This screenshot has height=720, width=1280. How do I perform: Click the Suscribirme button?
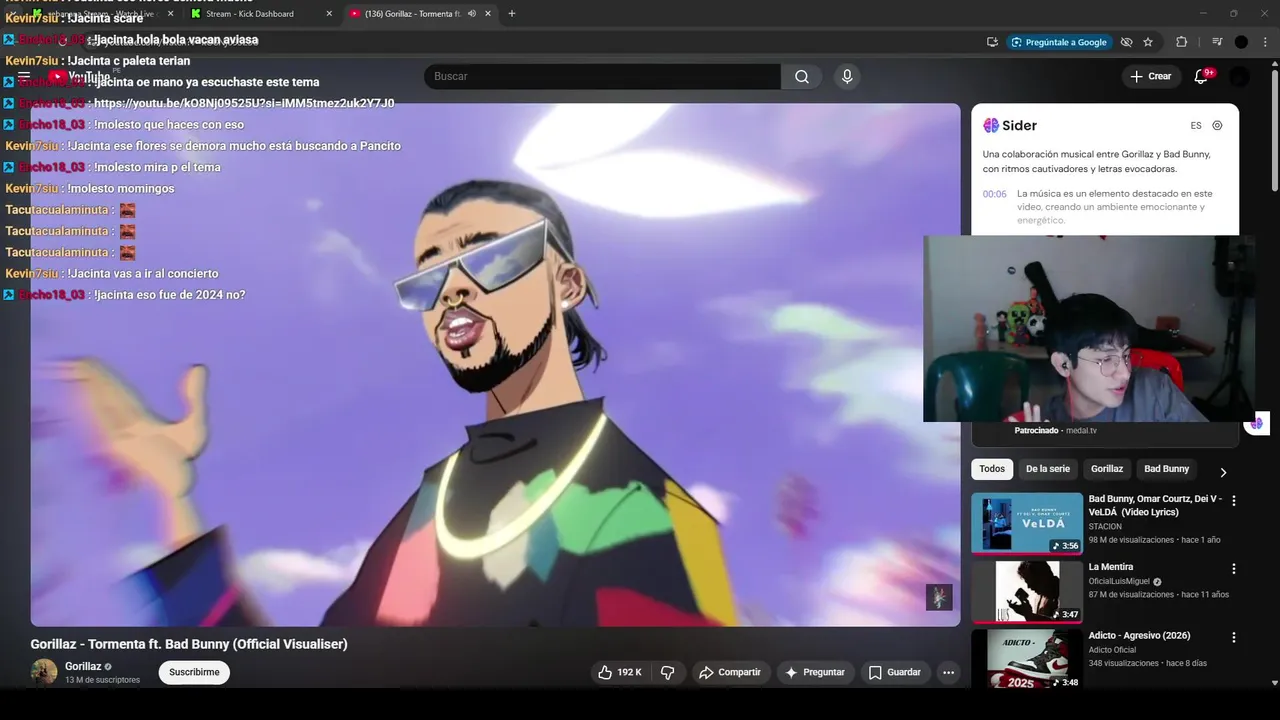tap(194, 672)
